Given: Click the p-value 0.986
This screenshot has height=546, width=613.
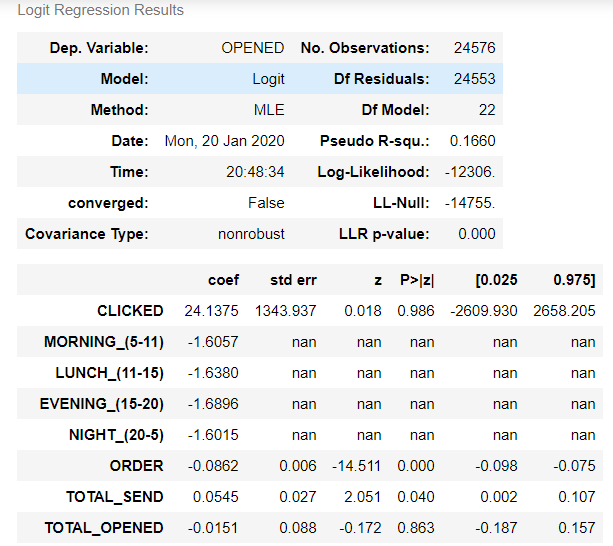Looking at the screenshot, I should coord(416,311).
